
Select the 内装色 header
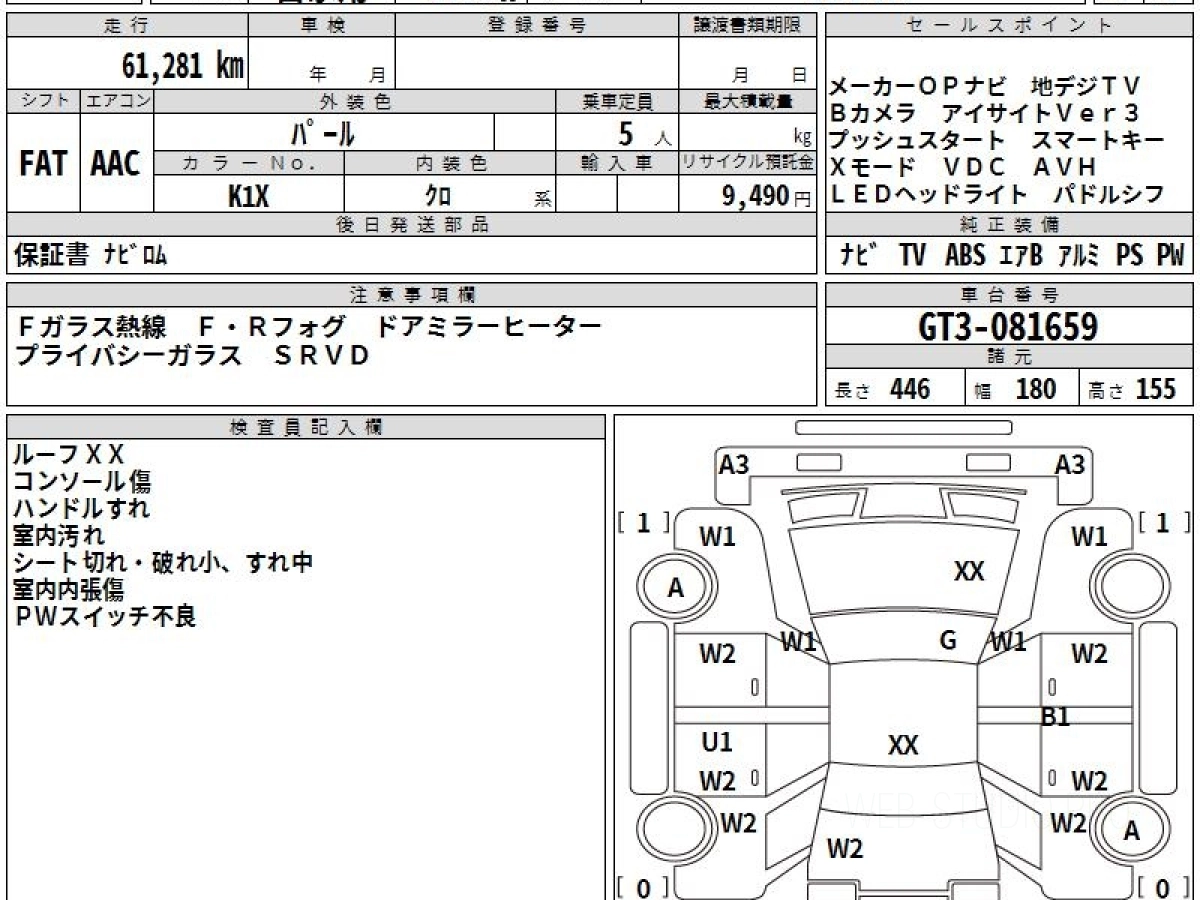click(449, 163)
